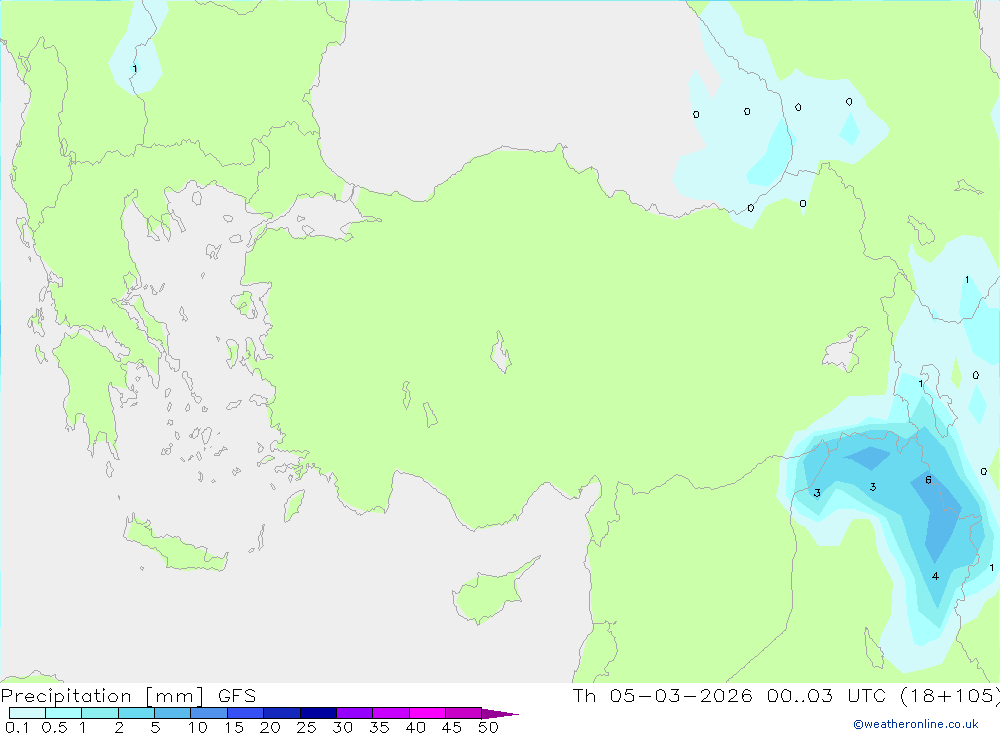Pick the 5–10 mm legend swatch
Viewport: 1000px width, 733px height.
[173, 713]
